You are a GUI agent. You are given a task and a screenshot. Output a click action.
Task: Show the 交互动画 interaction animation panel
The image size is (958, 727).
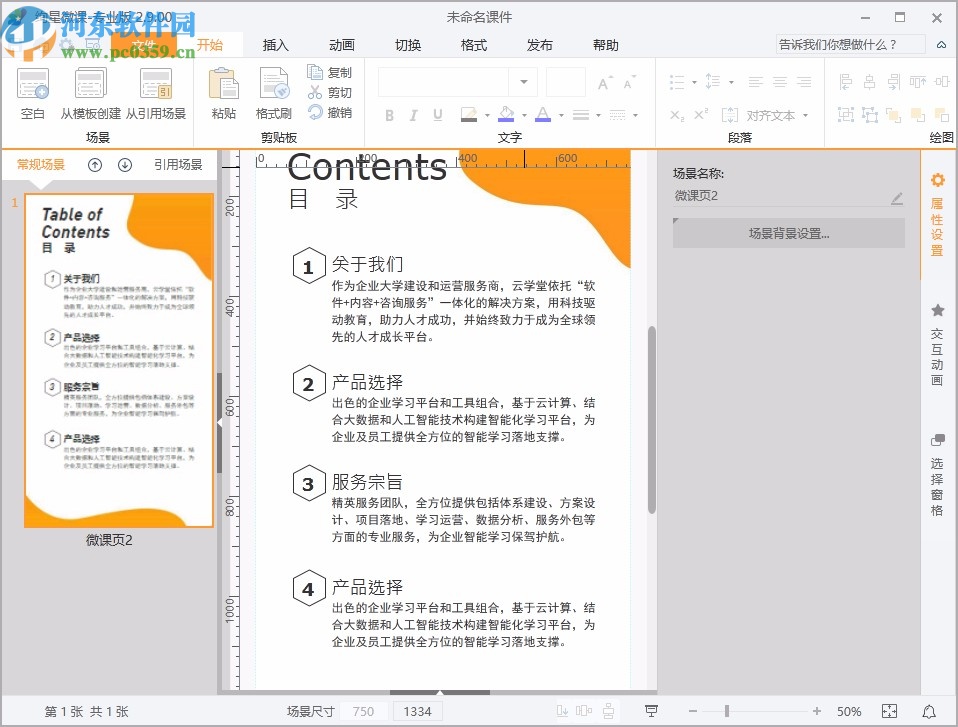pos(937,344)
